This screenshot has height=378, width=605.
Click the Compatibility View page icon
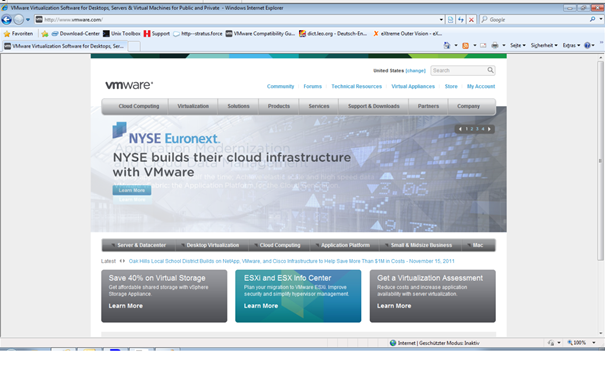coord(450,19)
